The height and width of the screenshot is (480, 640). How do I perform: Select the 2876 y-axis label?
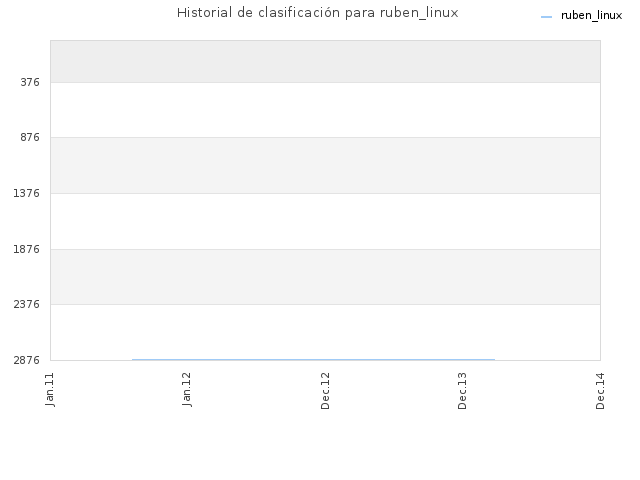(27, 360)
